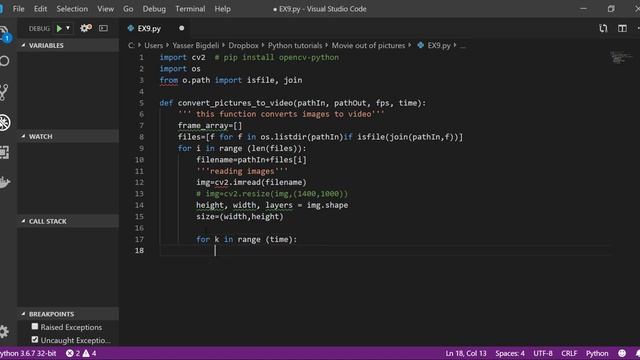This screenshot has width=640, height=360.
Task: Open the File menu
Action: click(x=18, y=9)
